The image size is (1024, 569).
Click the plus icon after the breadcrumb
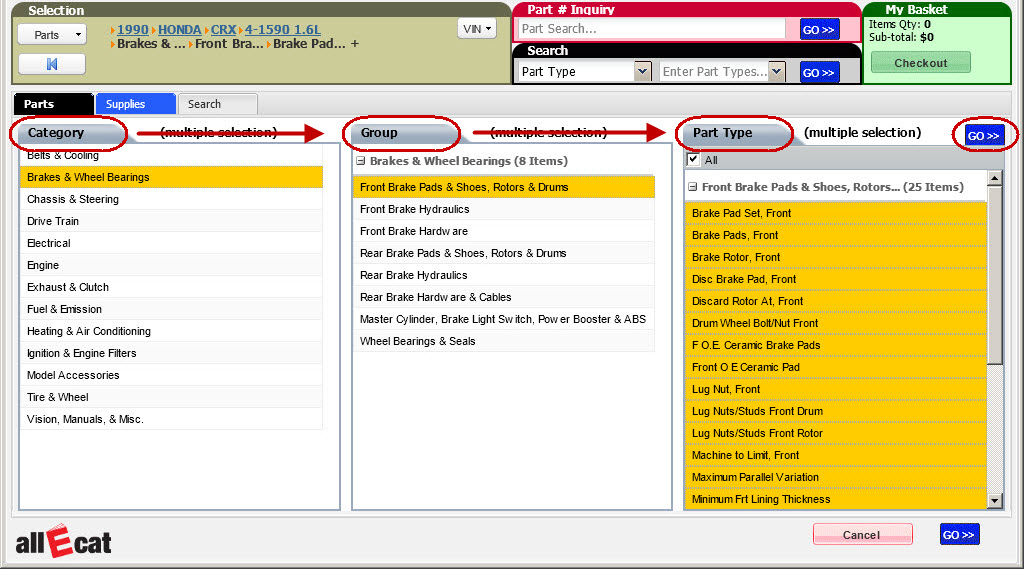pos(354,44)
